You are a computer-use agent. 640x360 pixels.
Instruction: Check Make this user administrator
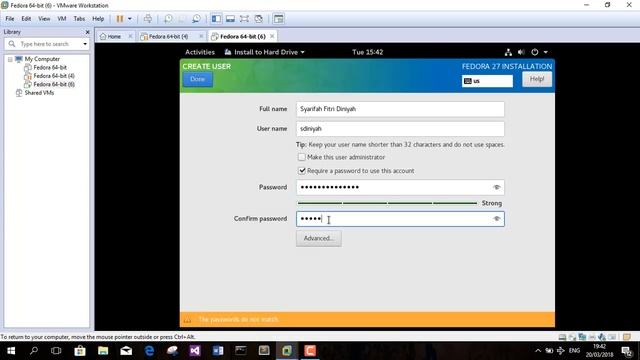(302, 157)
